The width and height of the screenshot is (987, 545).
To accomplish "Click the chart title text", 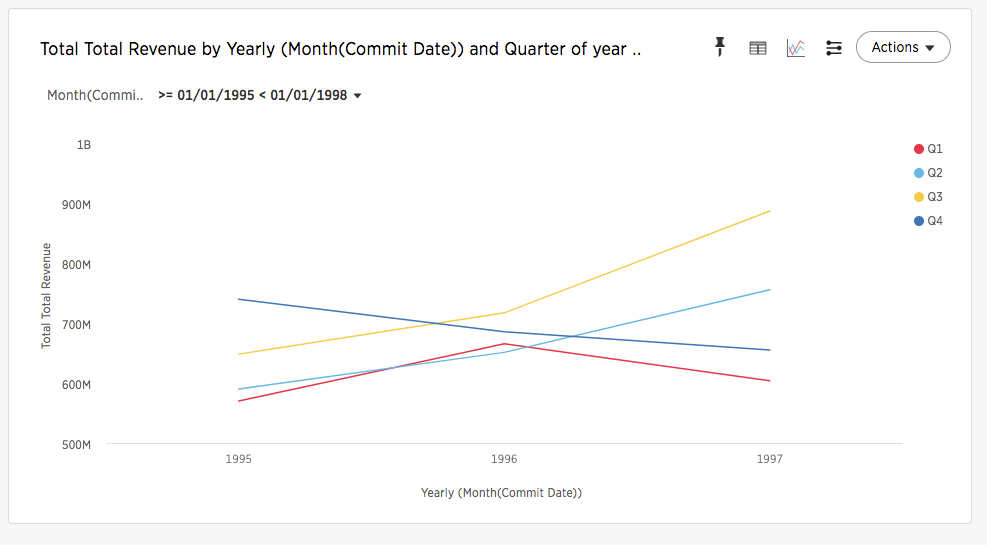I will tap(340, 48).
